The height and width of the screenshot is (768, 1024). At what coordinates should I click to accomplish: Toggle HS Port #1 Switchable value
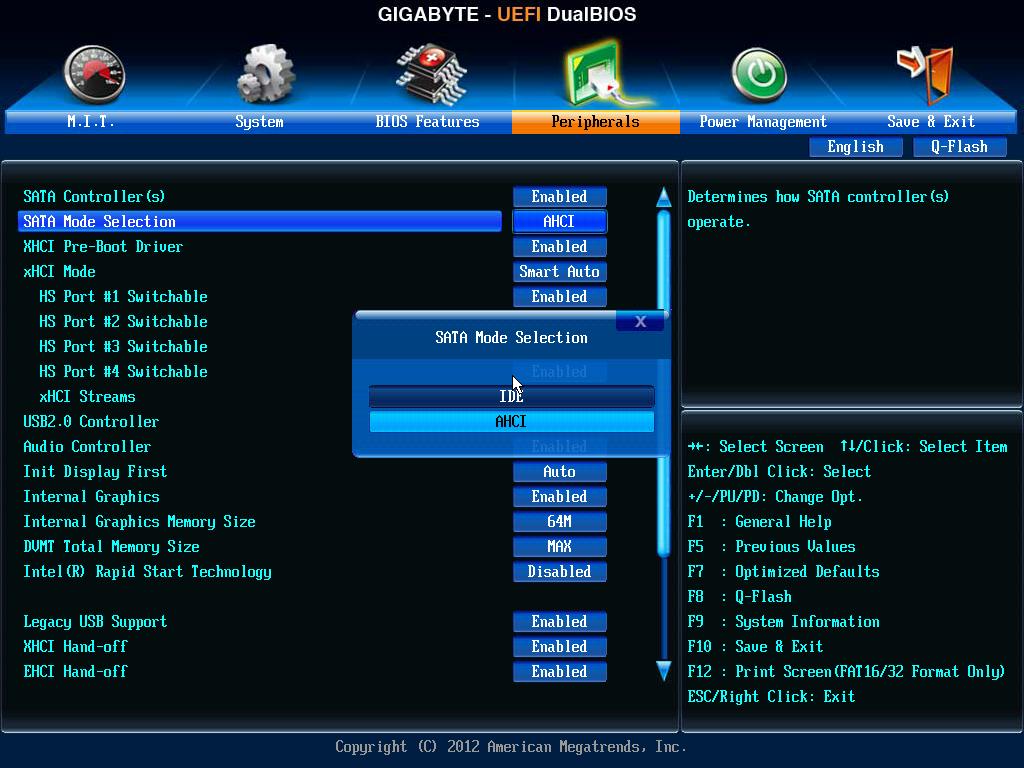[x=560, y=296]
